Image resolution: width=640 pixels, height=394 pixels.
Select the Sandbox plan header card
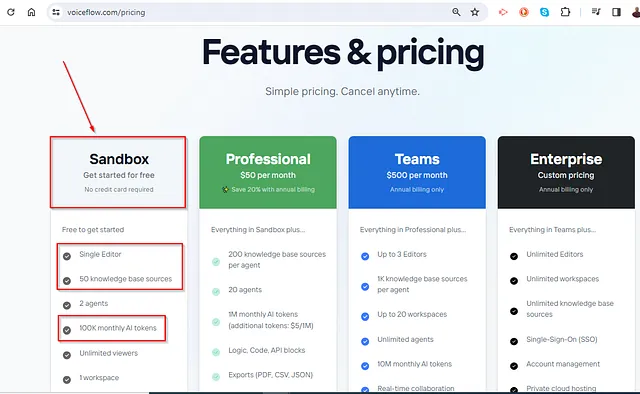(x=118, y=172)
